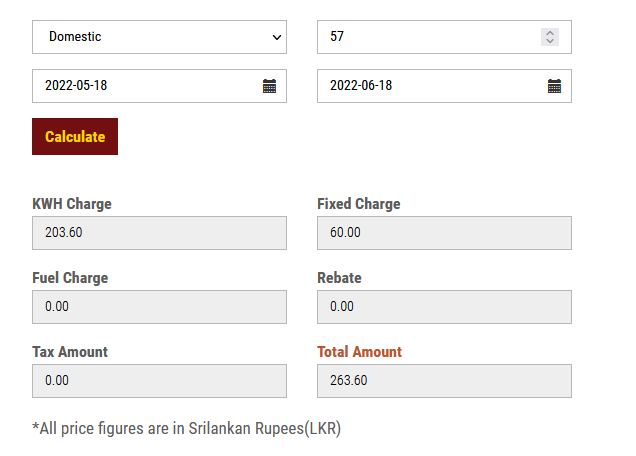Decrease units value with down stepper arrow
The width and height of the screenshot is (636, 456).
coord(550,41)
